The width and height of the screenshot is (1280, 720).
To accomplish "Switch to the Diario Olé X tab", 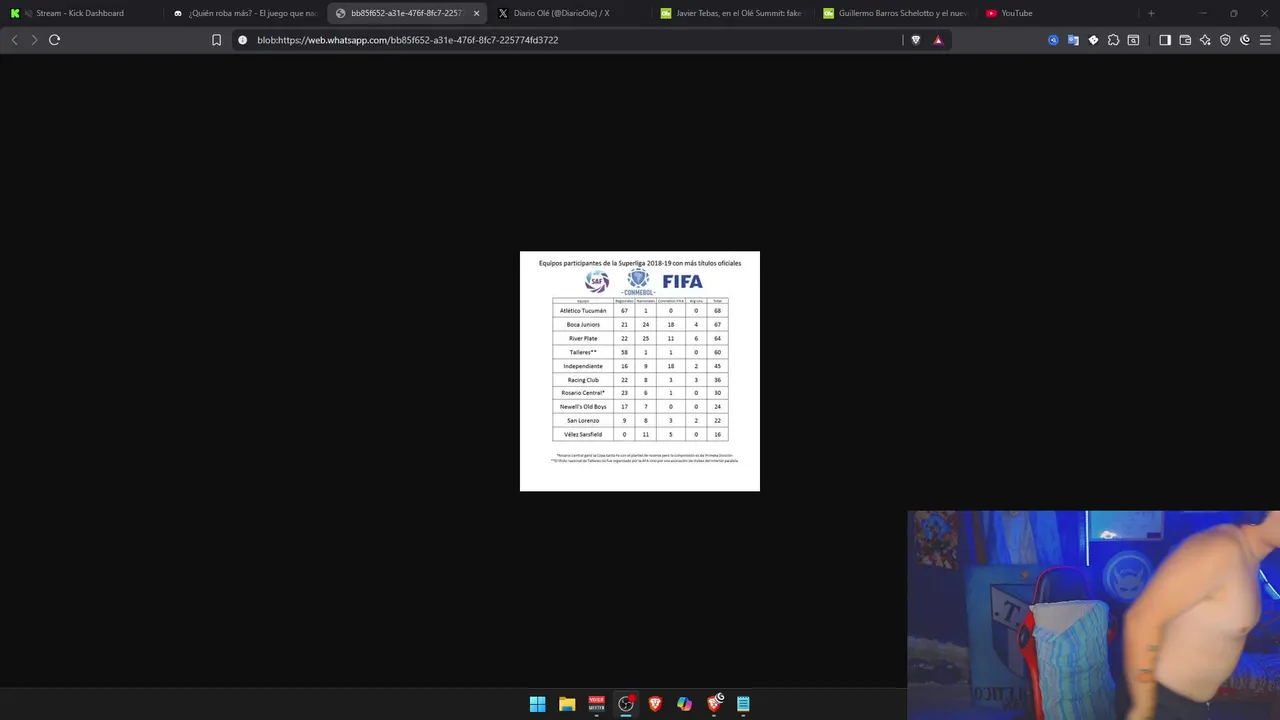I will point(570,13).
